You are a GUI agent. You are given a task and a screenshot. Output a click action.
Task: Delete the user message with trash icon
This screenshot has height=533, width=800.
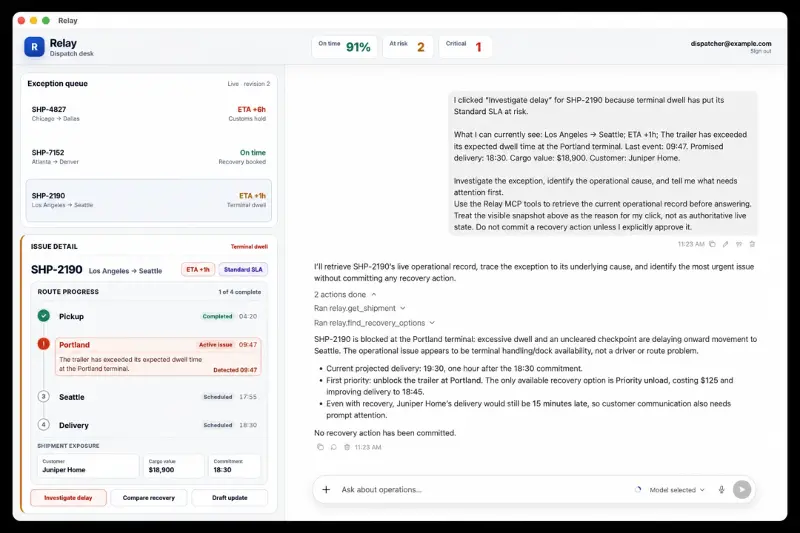(x=752, y=244)
